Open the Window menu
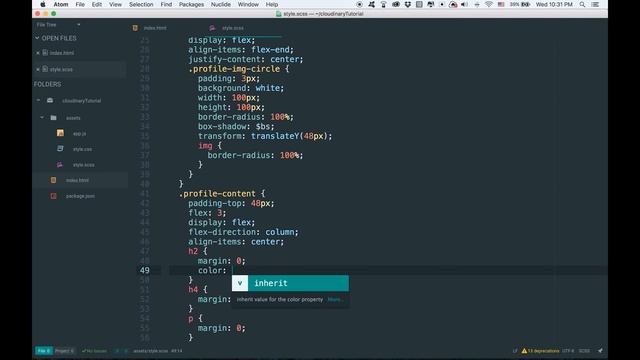The height and width of the screenshot is (360, 640). 248,4
